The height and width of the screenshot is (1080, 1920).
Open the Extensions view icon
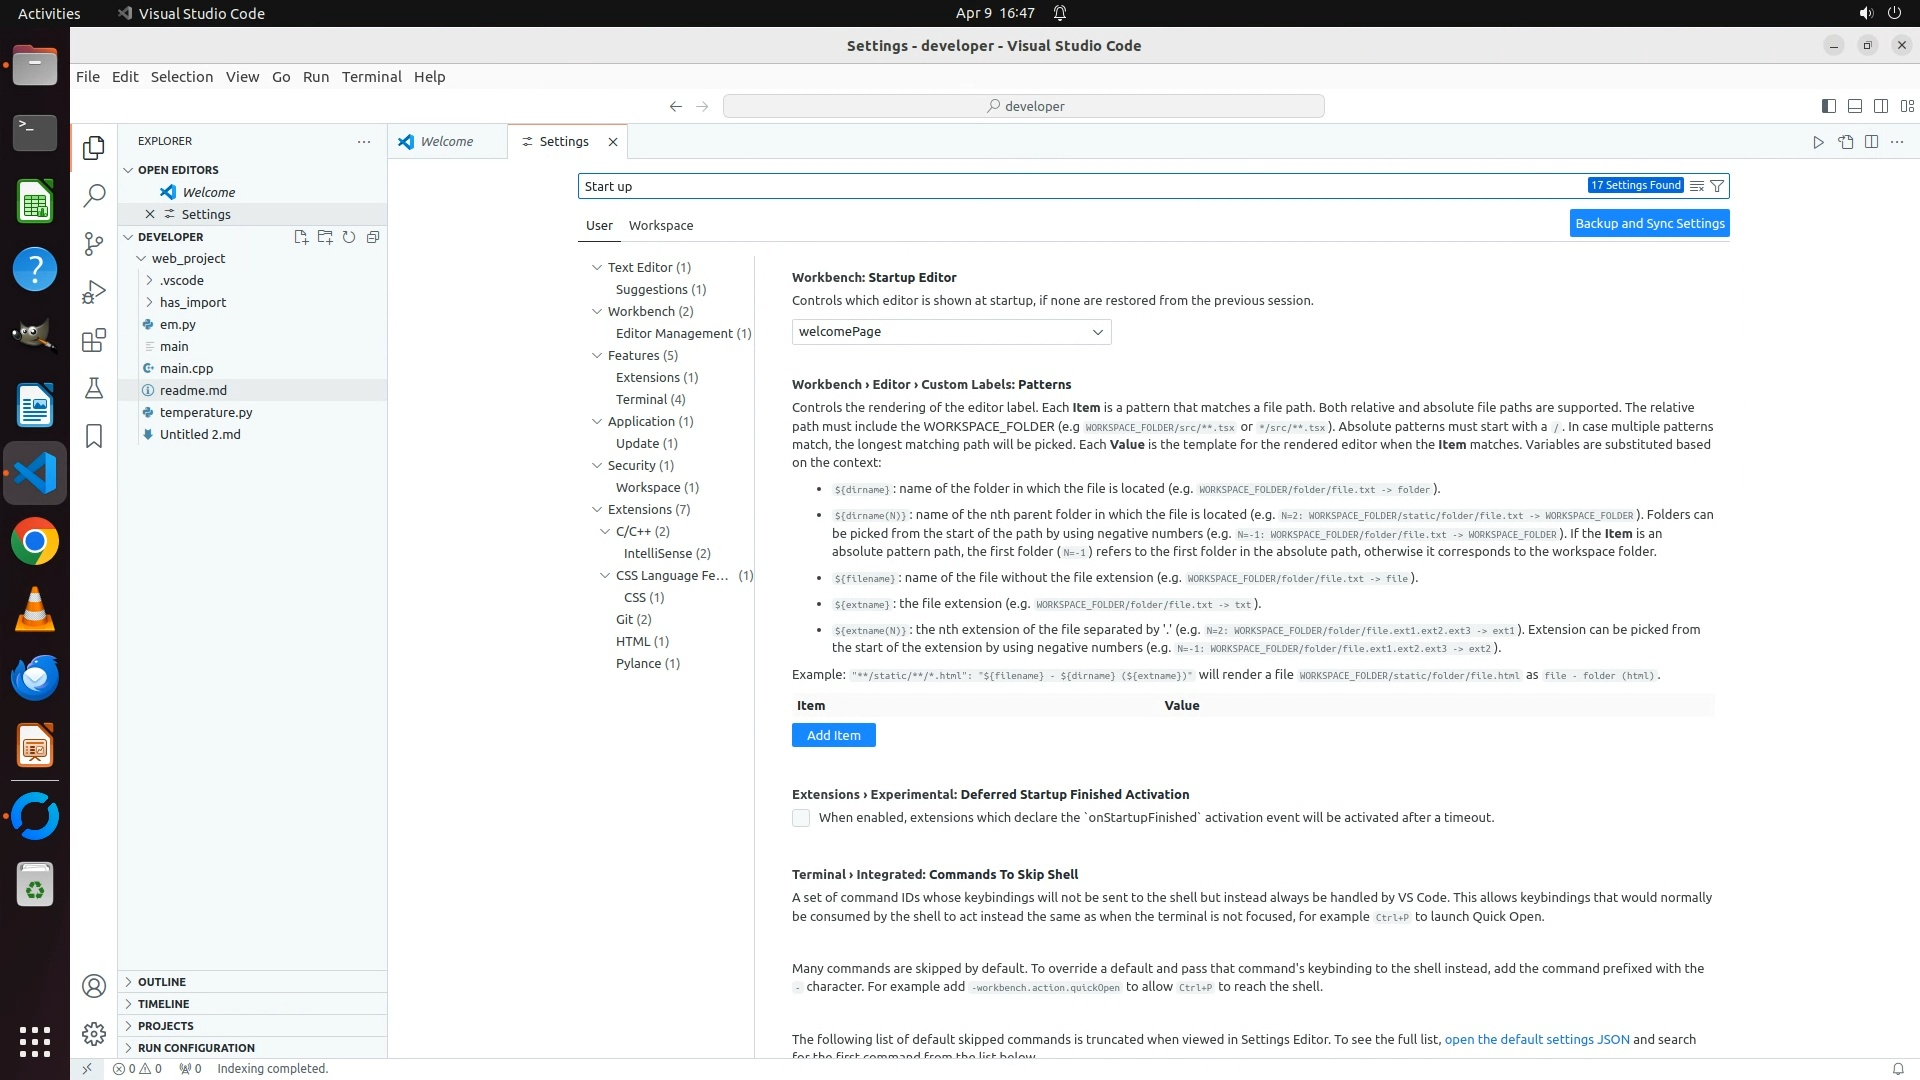coord(94,340)
